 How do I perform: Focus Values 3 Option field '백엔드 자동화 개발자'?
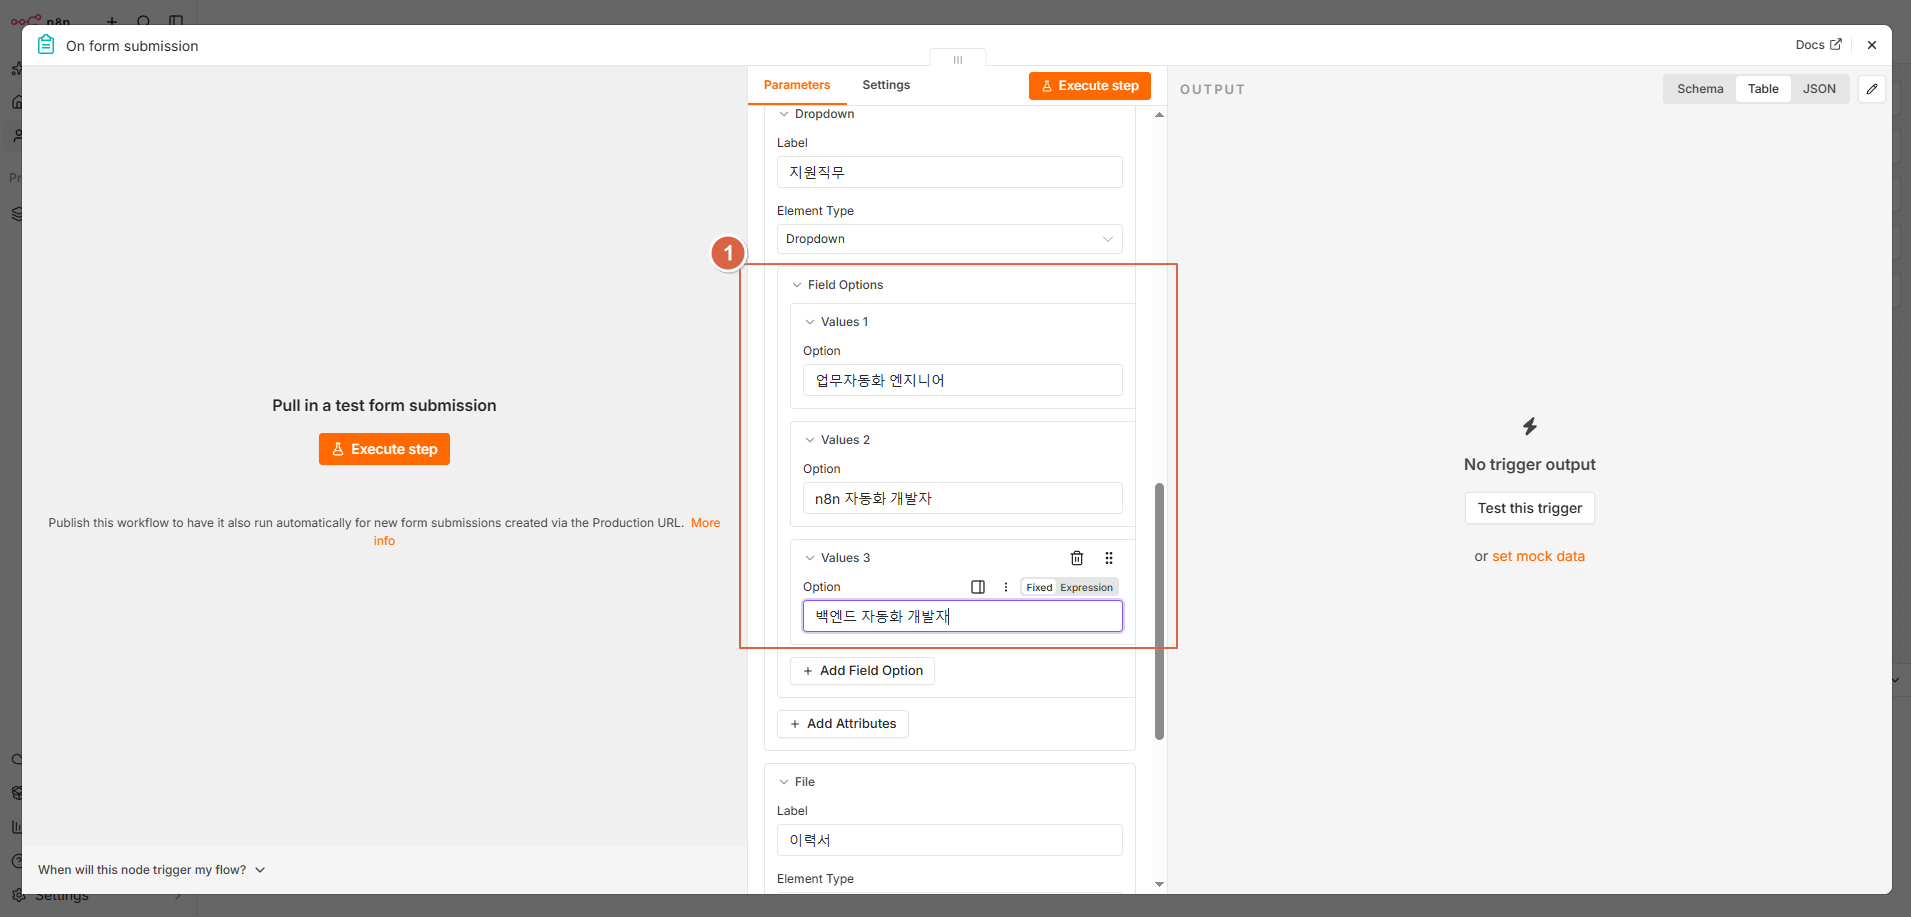tap(963, 616)
